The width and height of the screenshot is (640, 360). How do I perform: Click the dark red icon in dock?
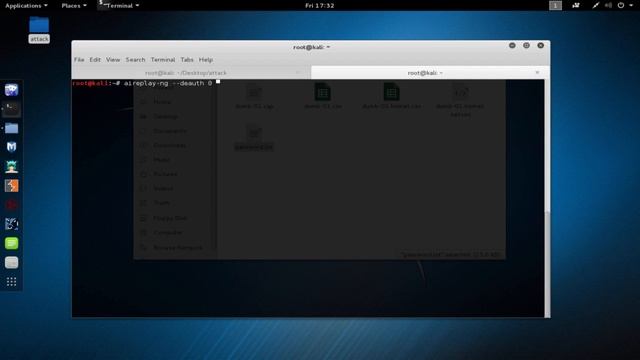coord(11,205)
